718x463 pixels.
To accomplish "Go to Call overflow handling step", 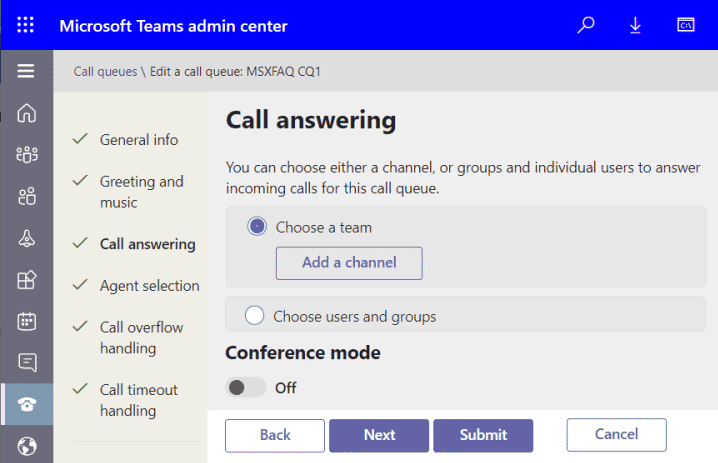I will pos(141,338).
